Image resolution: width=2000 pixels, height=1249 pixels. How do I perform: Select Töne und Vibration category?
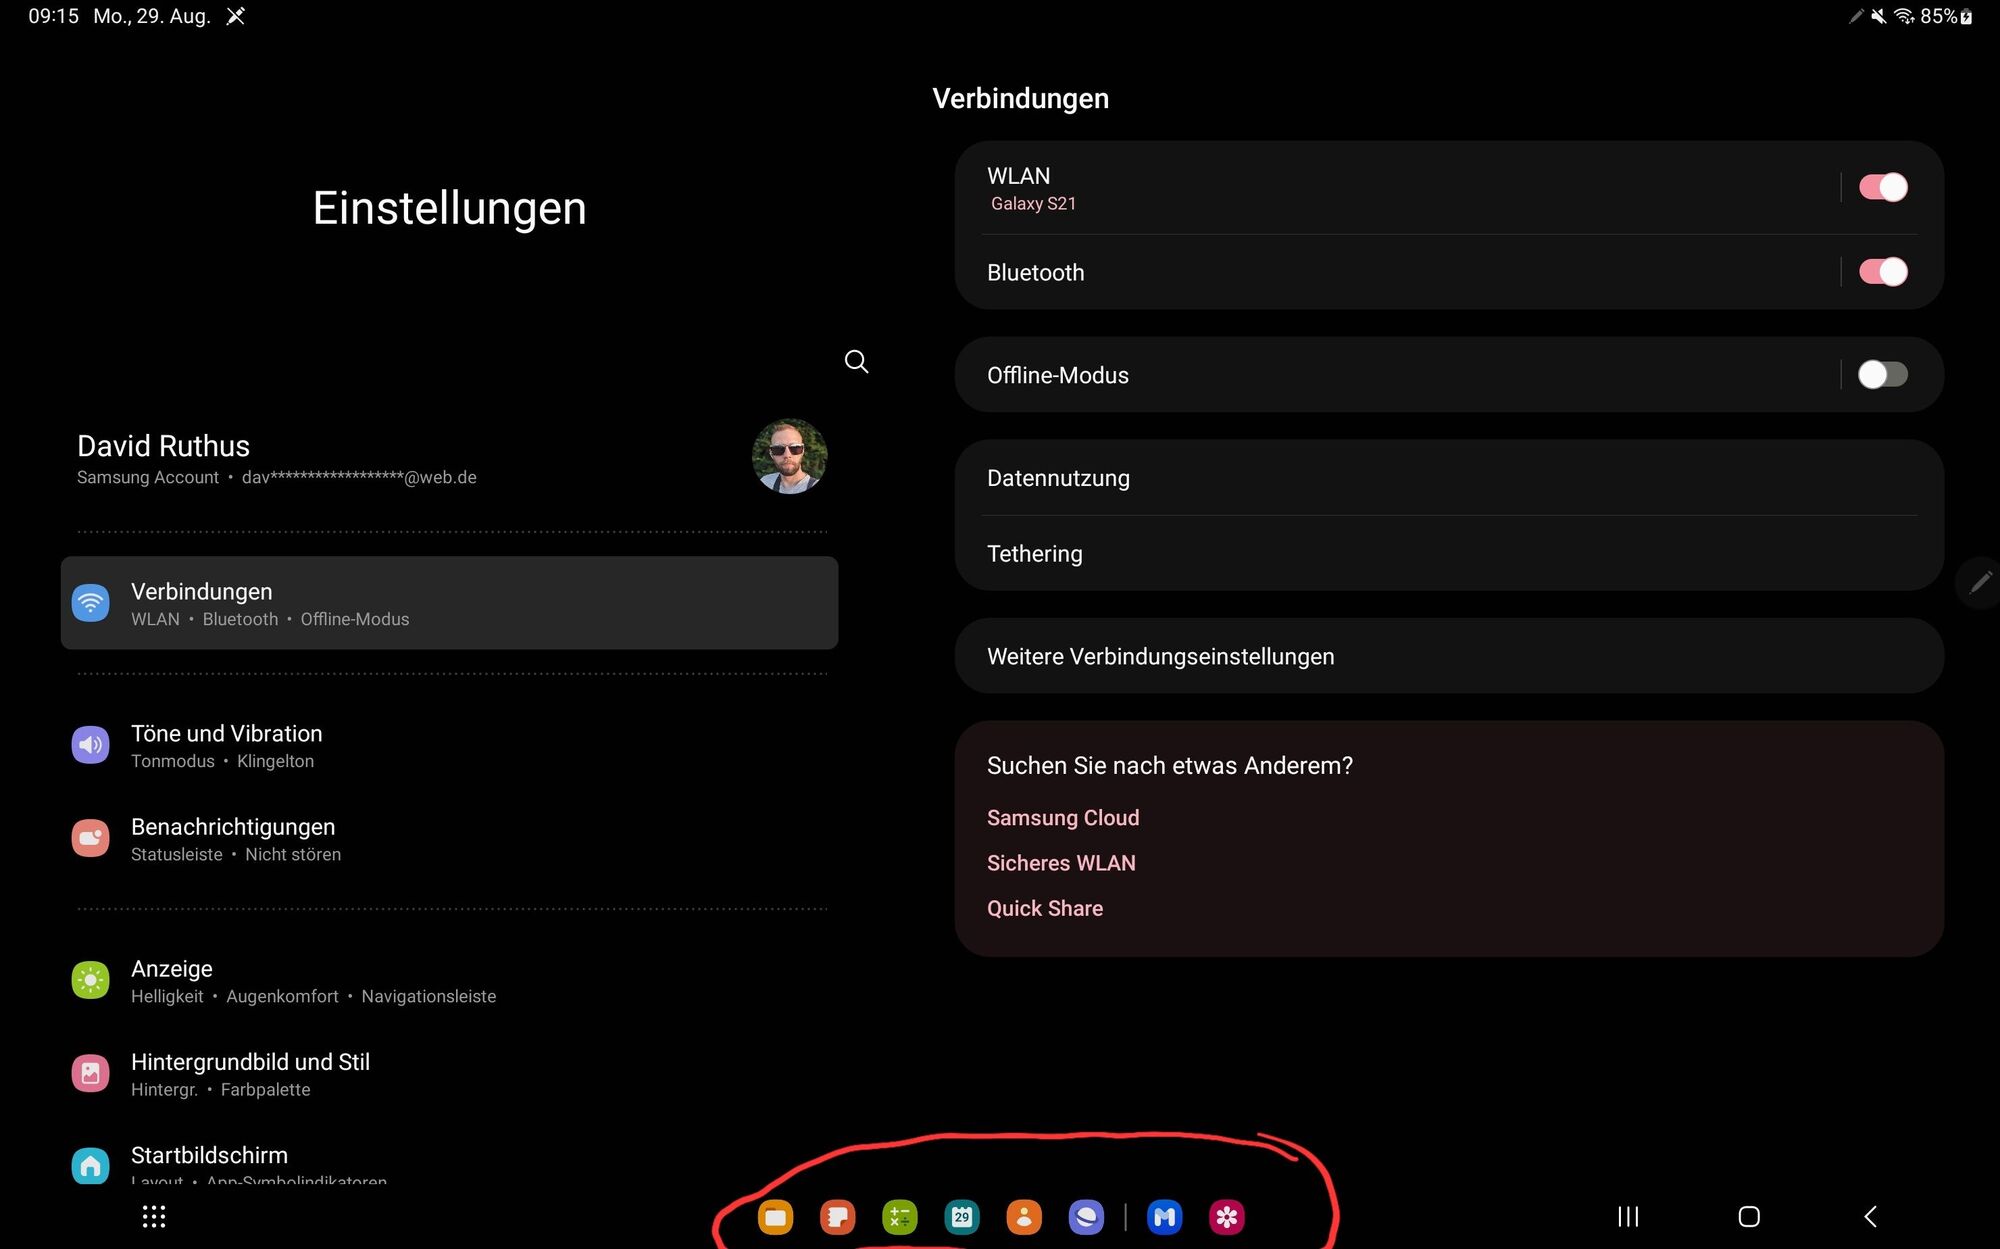pos(449,746)
